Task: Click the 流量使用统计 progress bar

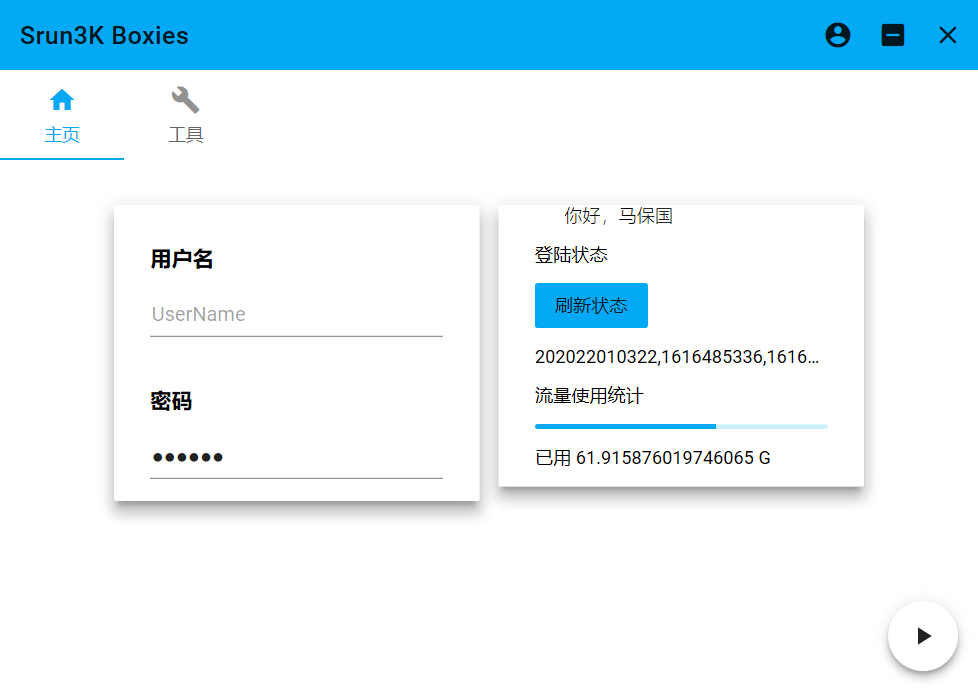Action: (681, 426)
